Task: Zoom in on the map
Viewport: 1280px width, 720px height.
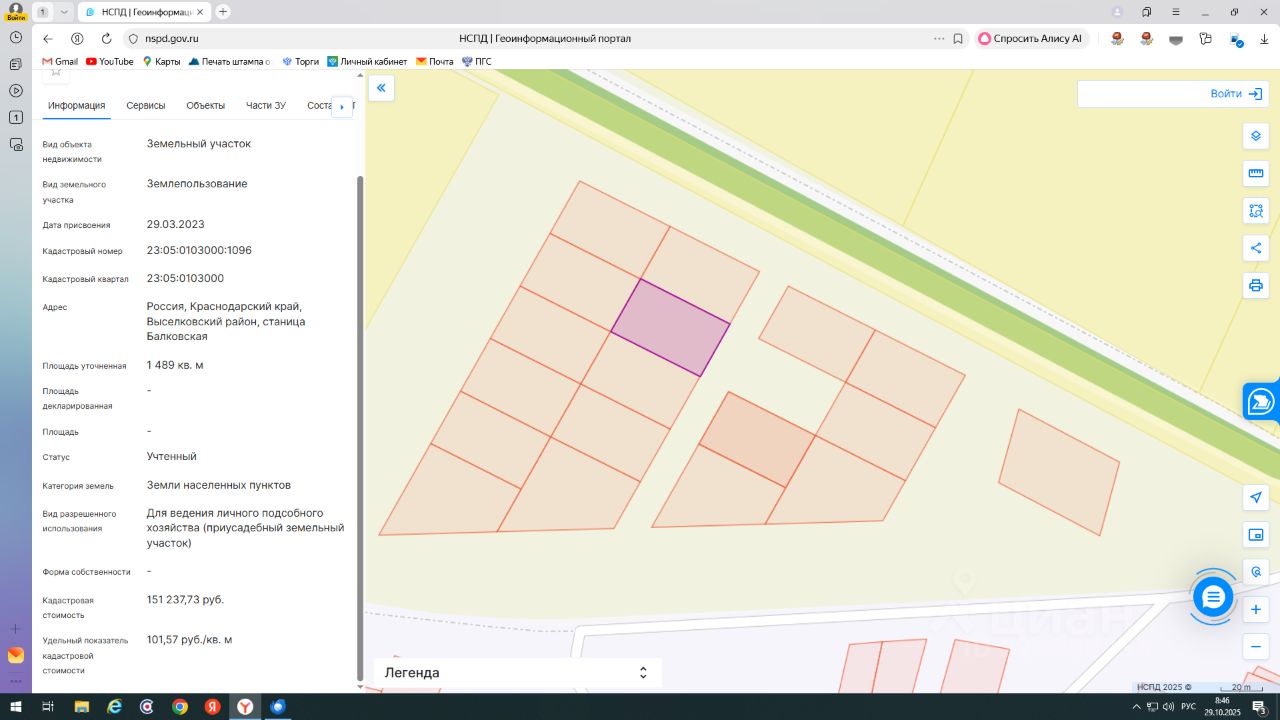Action: 1256,609
